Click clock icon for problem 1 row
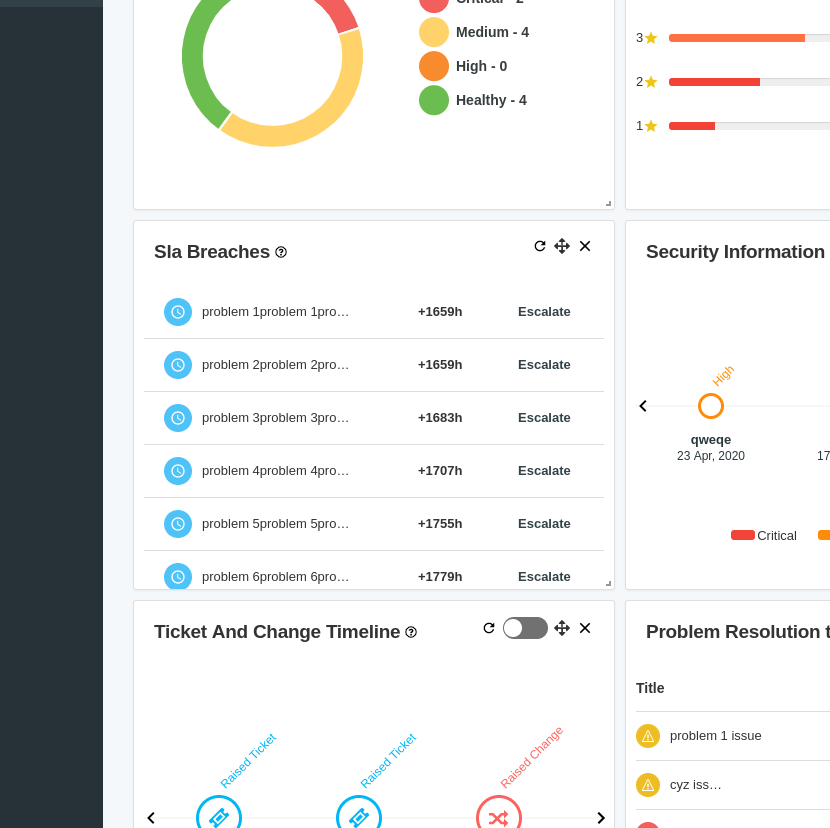 pos(178,312)
